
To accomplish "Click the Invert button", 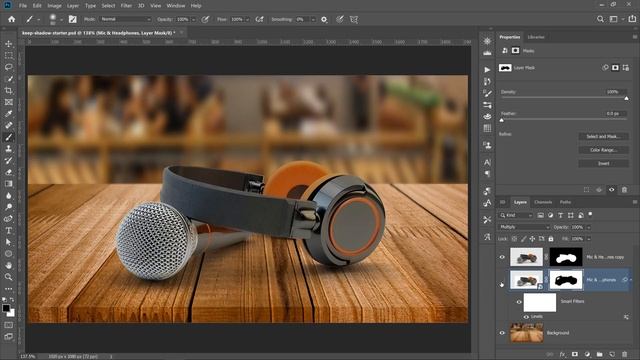I will pos(603,163).
